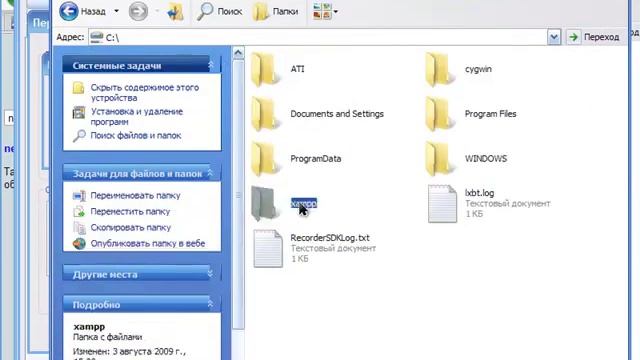Viewport: 640px width, 360px height.
Task: Click the Program Files label
Action: [491, 114]
